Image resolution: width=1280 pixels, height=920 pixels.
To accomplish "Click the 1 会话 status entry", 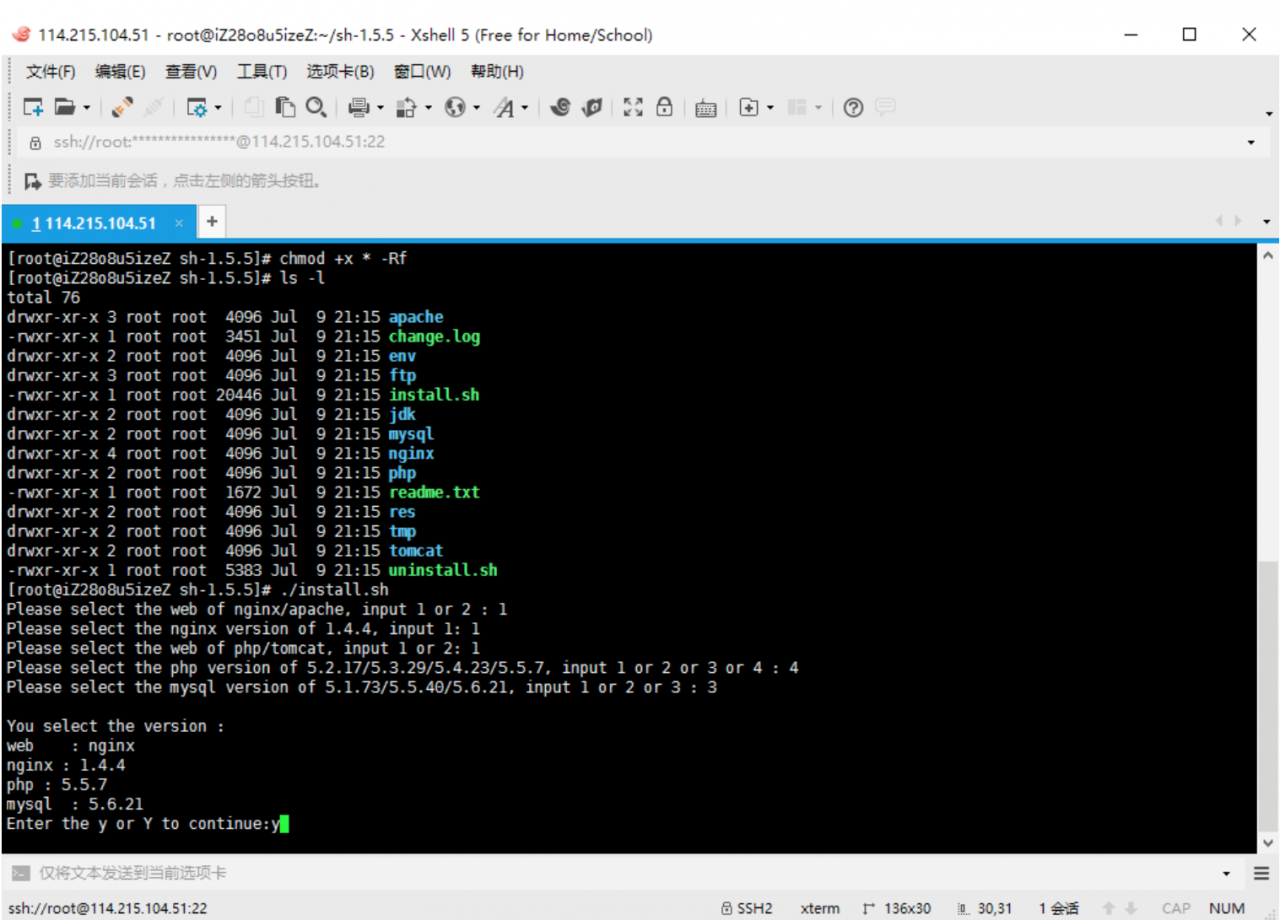I will click(1058, 908).
